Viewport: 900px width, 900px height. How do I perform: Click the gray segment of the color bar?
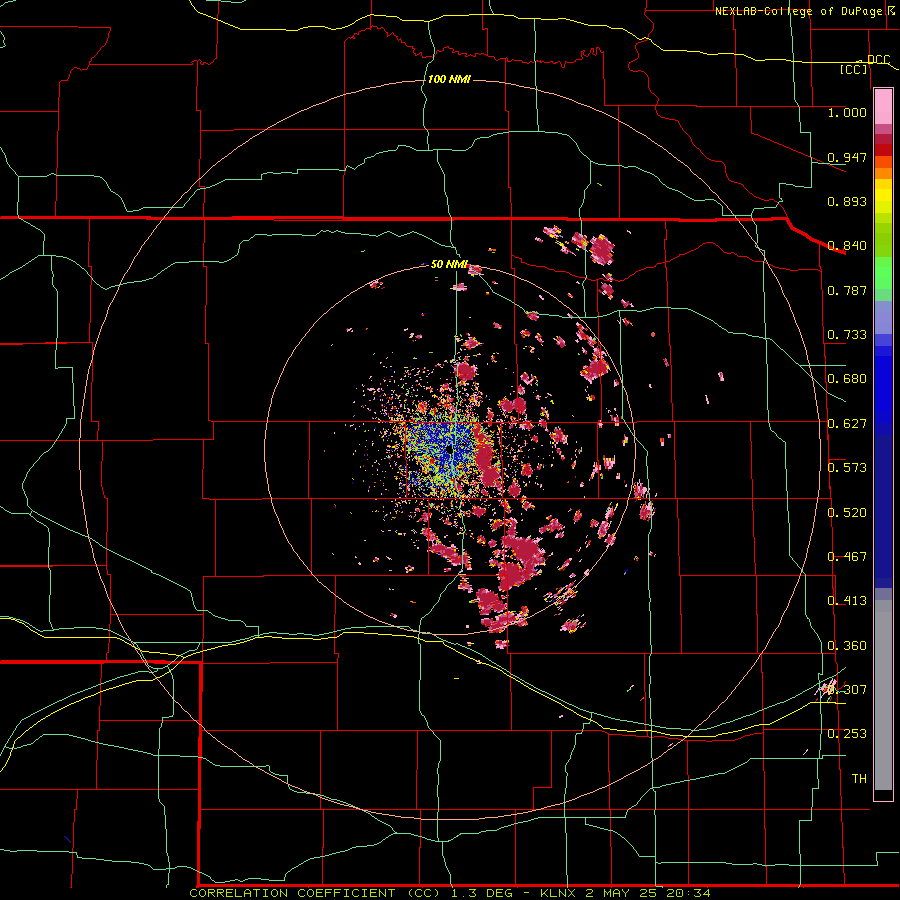point(883,695)
